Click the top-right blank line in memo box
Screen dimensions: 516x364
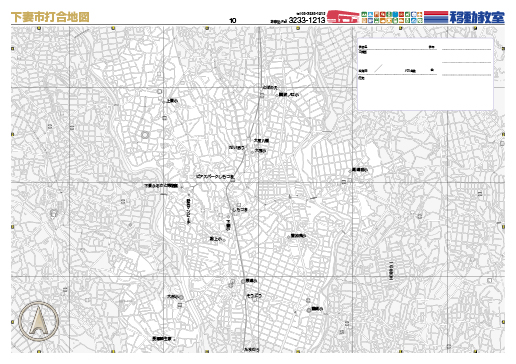pos(467,49)
